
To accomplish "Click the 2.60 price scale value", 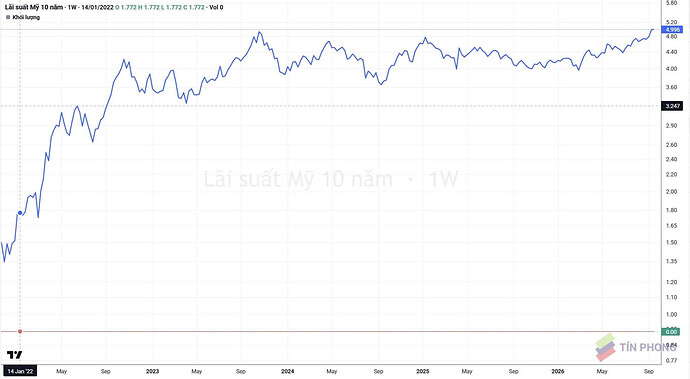I will pos(672,145).
